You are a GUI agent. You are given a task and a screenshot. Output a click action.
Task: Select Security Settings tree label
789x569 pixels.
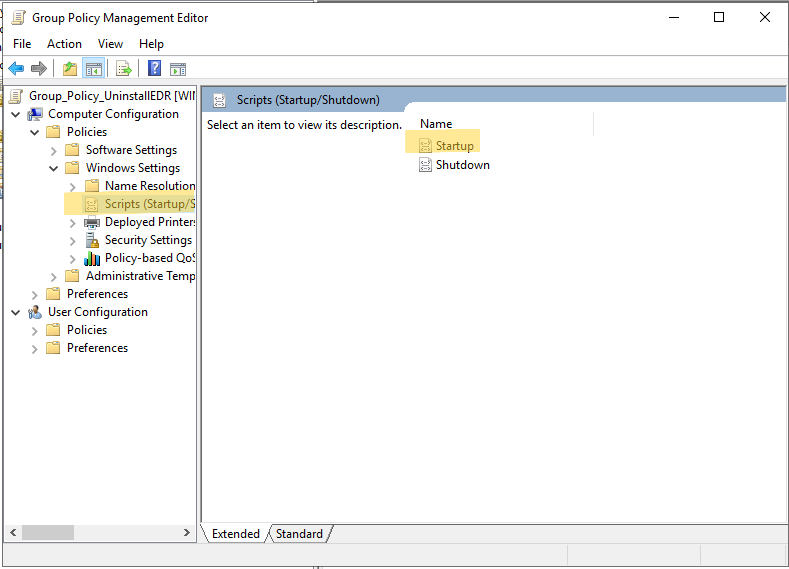pos(148,240)
